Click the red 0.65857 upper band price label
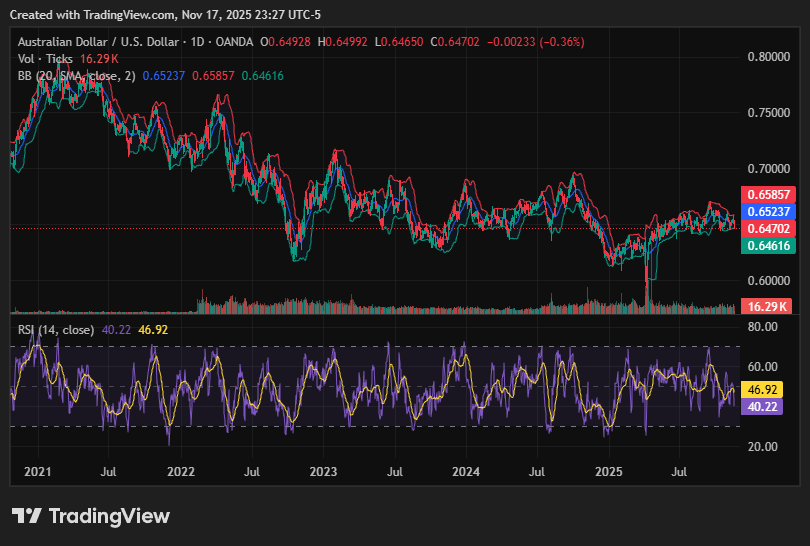The width and height of the screenshot is (810, 546). [767, 194]
